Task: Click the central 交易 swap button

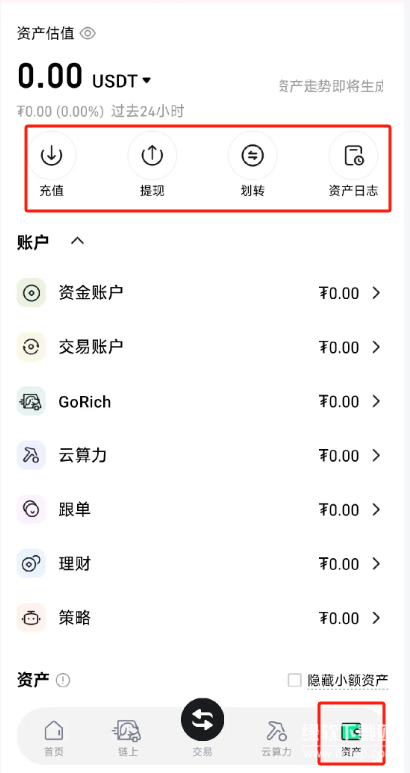Action: pyautogui.click(x=202, y=720)
